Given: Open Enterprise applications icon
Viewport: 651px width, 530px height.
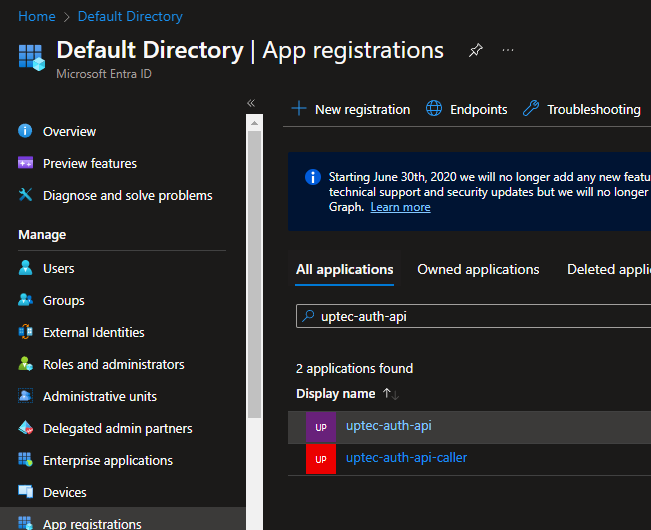Looking at the screenshot, I should [x=26, y=460].
